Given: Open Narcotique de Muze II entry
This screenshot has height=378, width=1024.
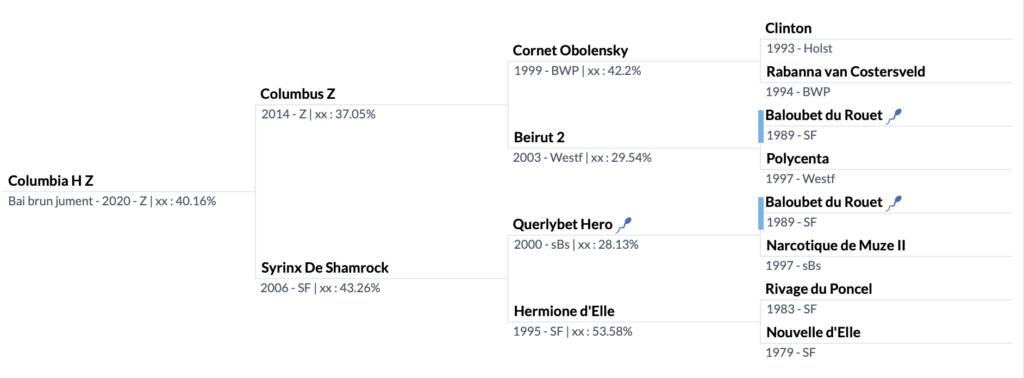Looking at the screenshot, I should click(835, 245).
